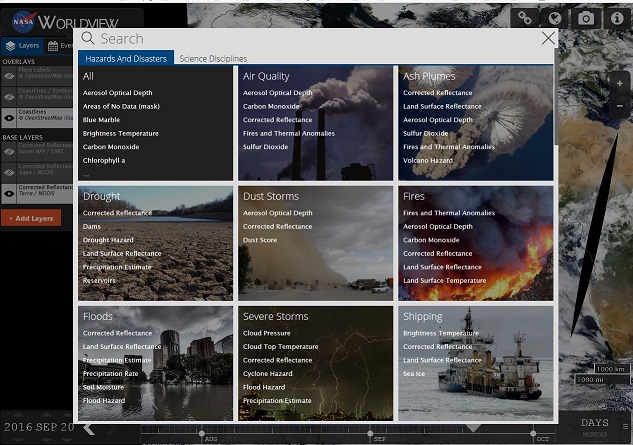Image resolution: width=633 pixels, height=445 pixels.
Task: Select Blue Marble under All
Action: 101,120
